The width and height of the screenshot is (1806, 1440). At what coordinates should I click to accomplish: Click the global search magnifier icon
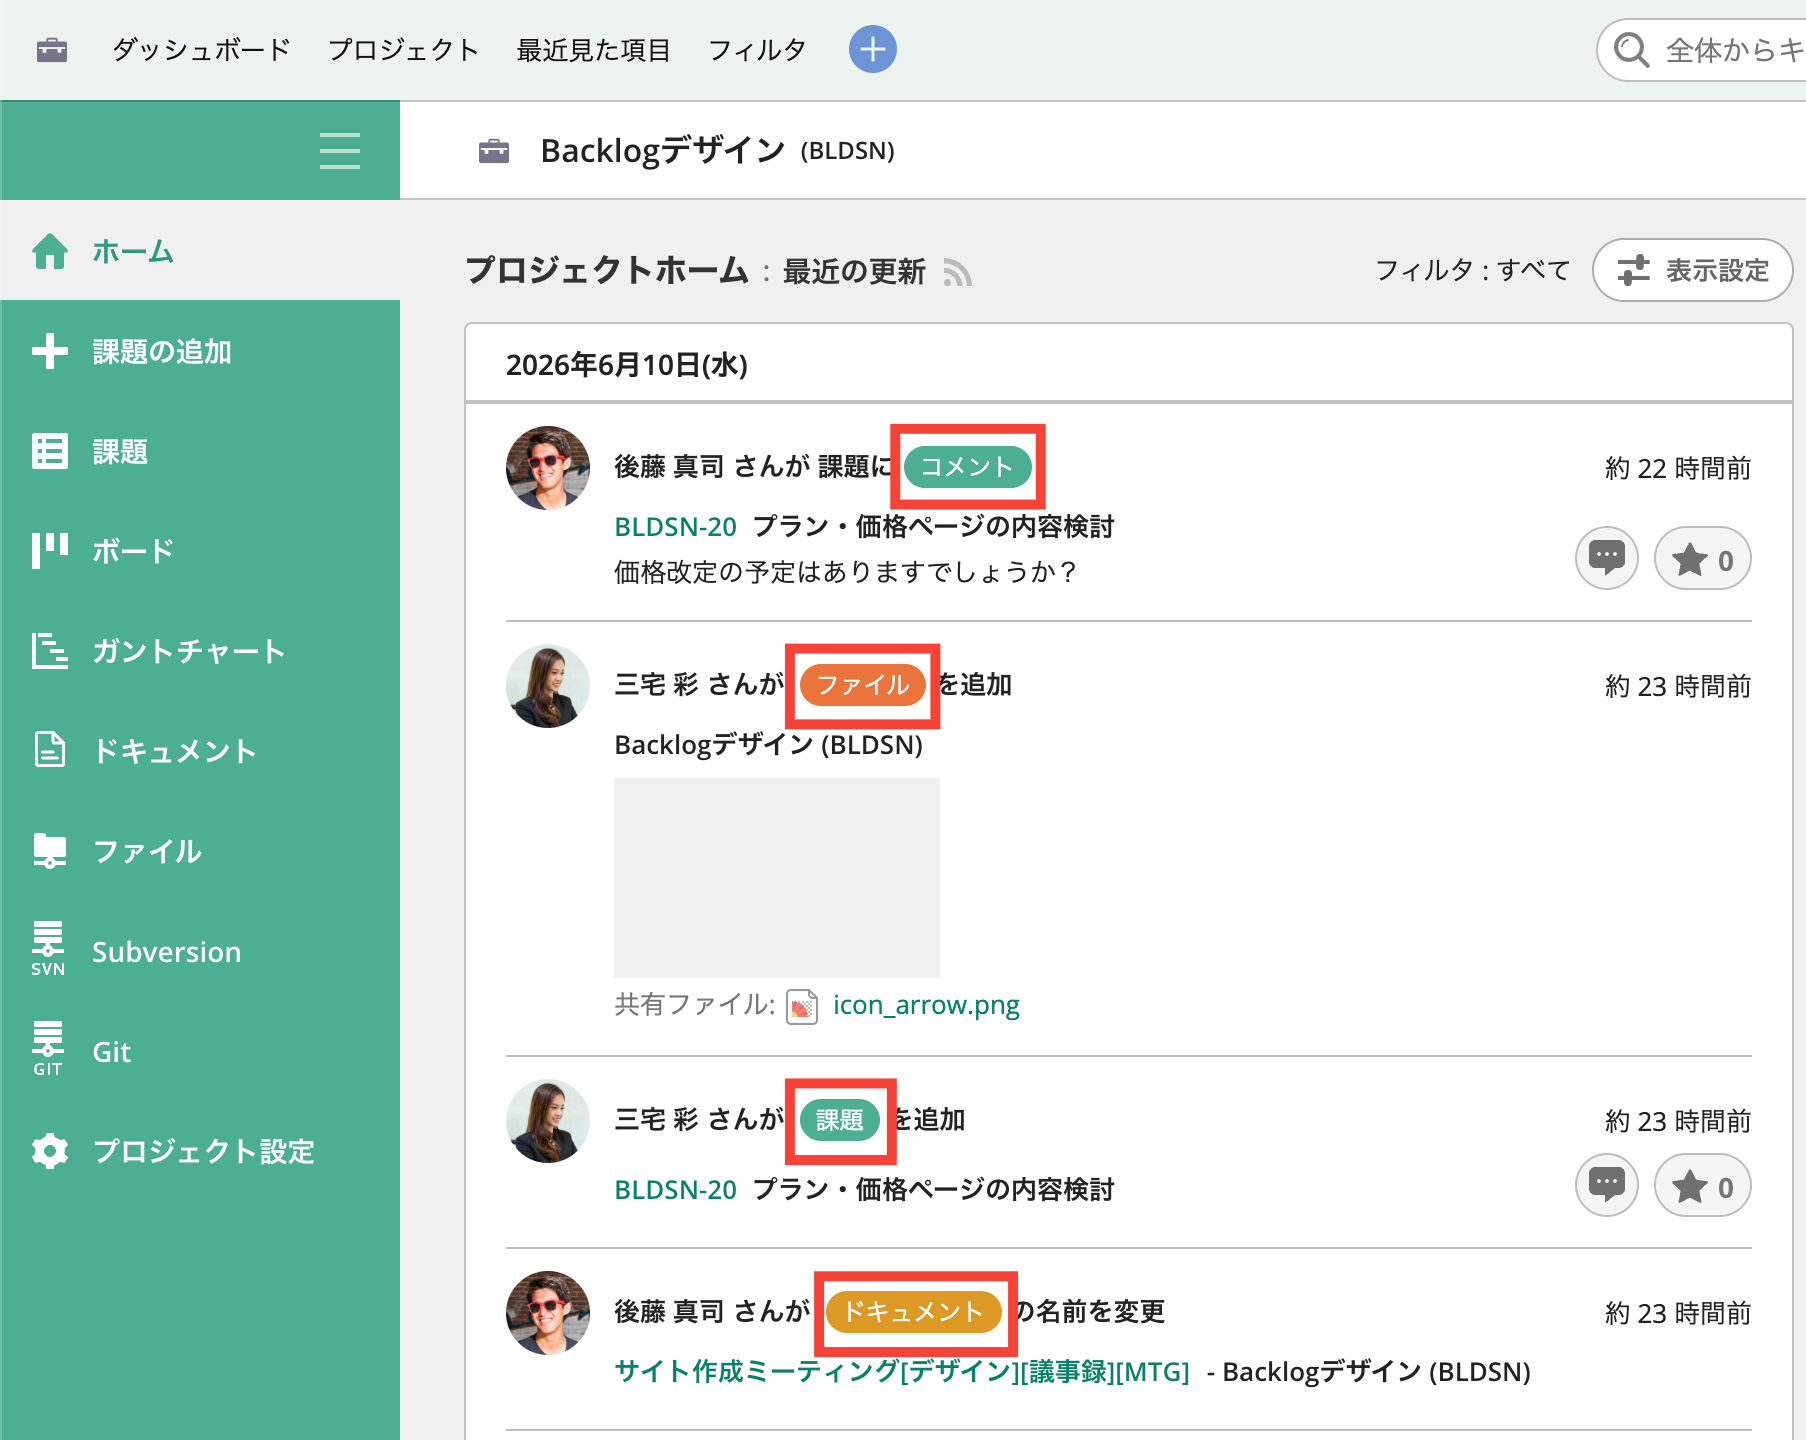click(x=1631, y=50)
